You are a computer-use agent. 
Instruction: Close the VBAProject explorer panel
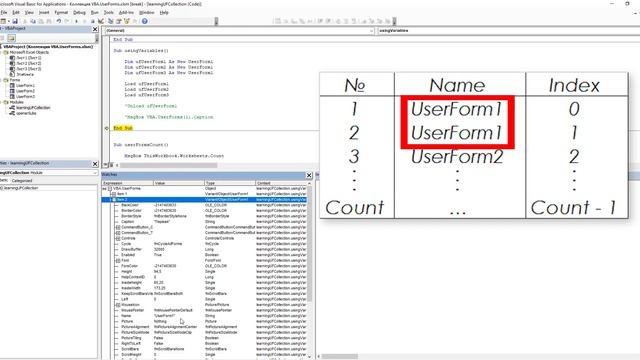(x=95, y=29)
